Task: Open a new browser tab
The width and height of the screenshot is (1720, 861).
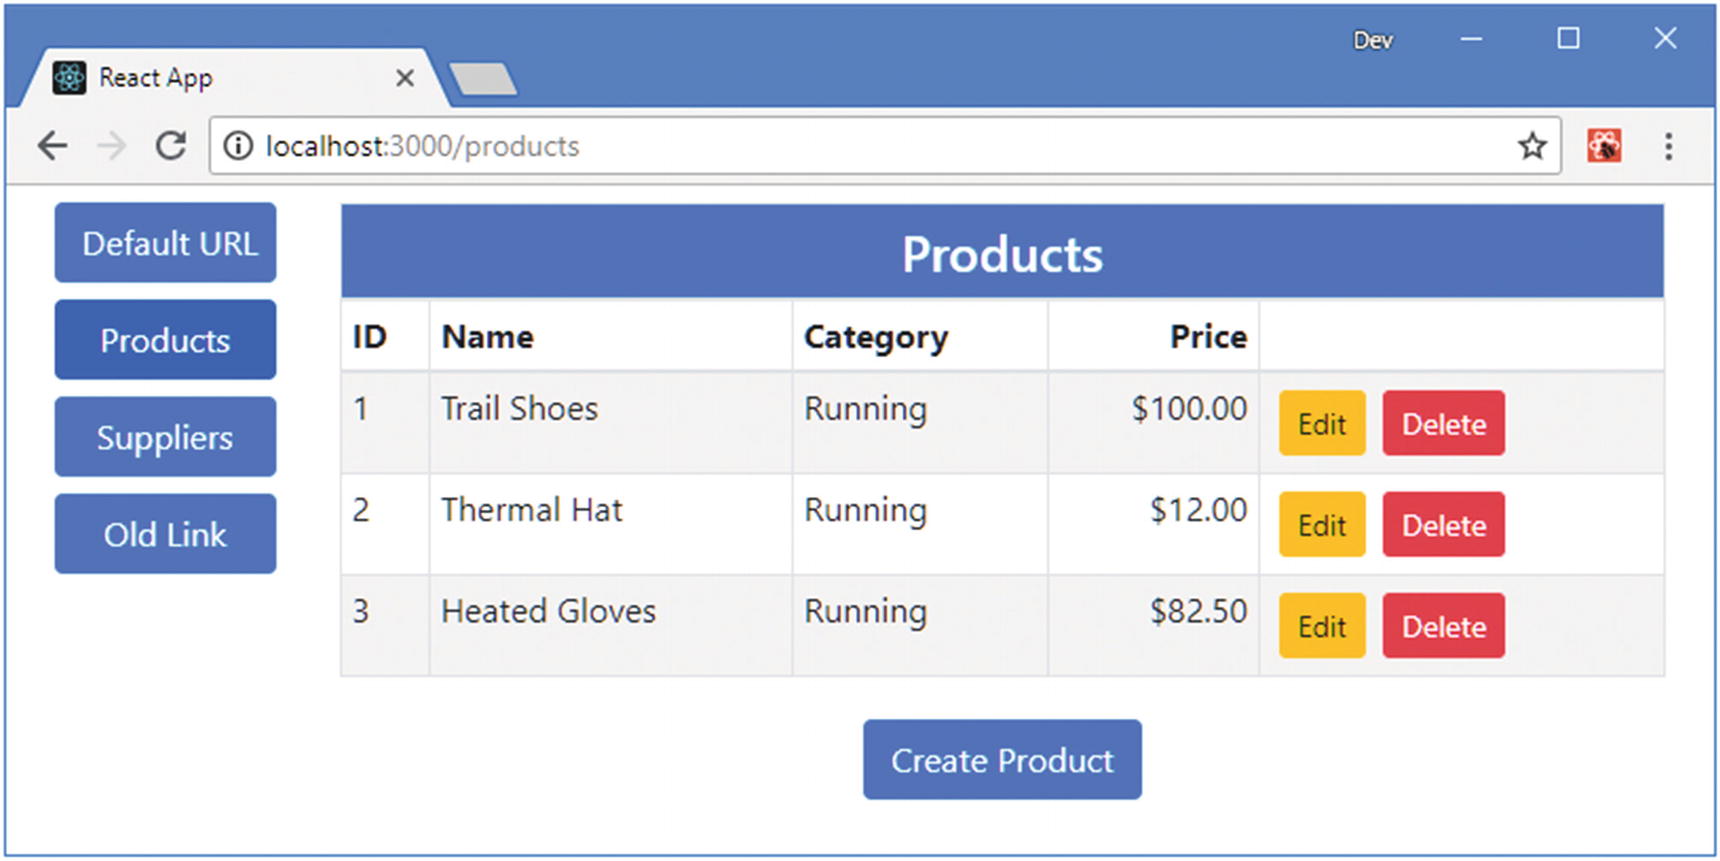Action: [x=483, y=79]
